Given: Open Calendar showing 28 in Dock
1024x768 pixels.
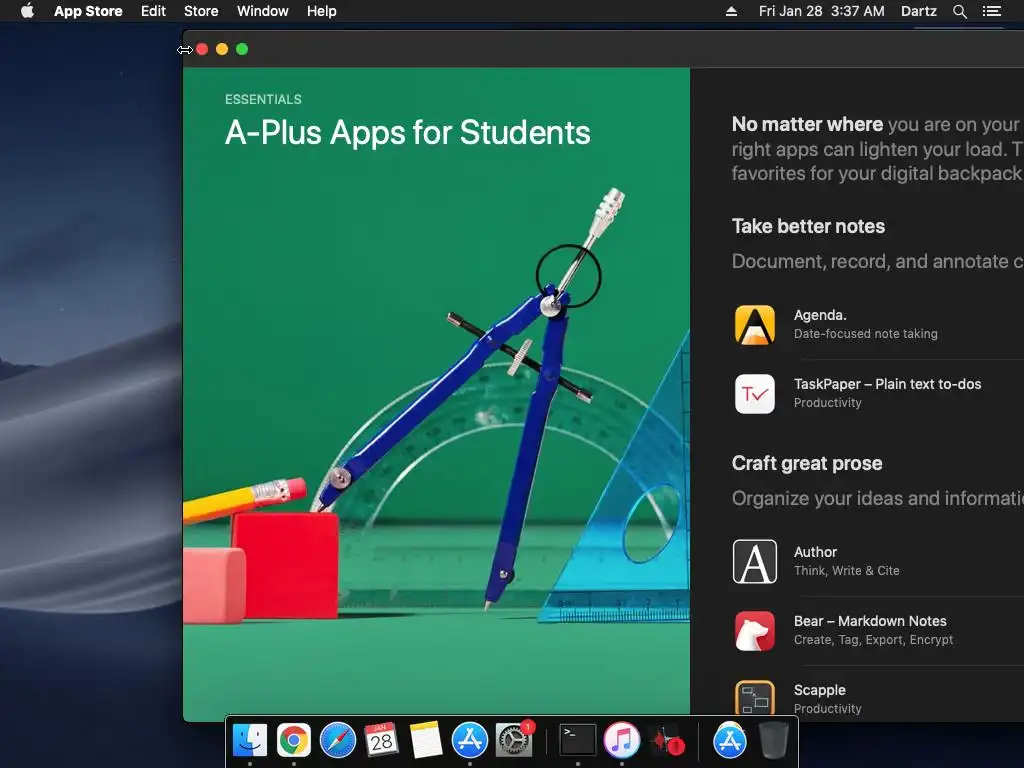Looking at the screenshot, I should pyautogui.click(x=381, y=741).
